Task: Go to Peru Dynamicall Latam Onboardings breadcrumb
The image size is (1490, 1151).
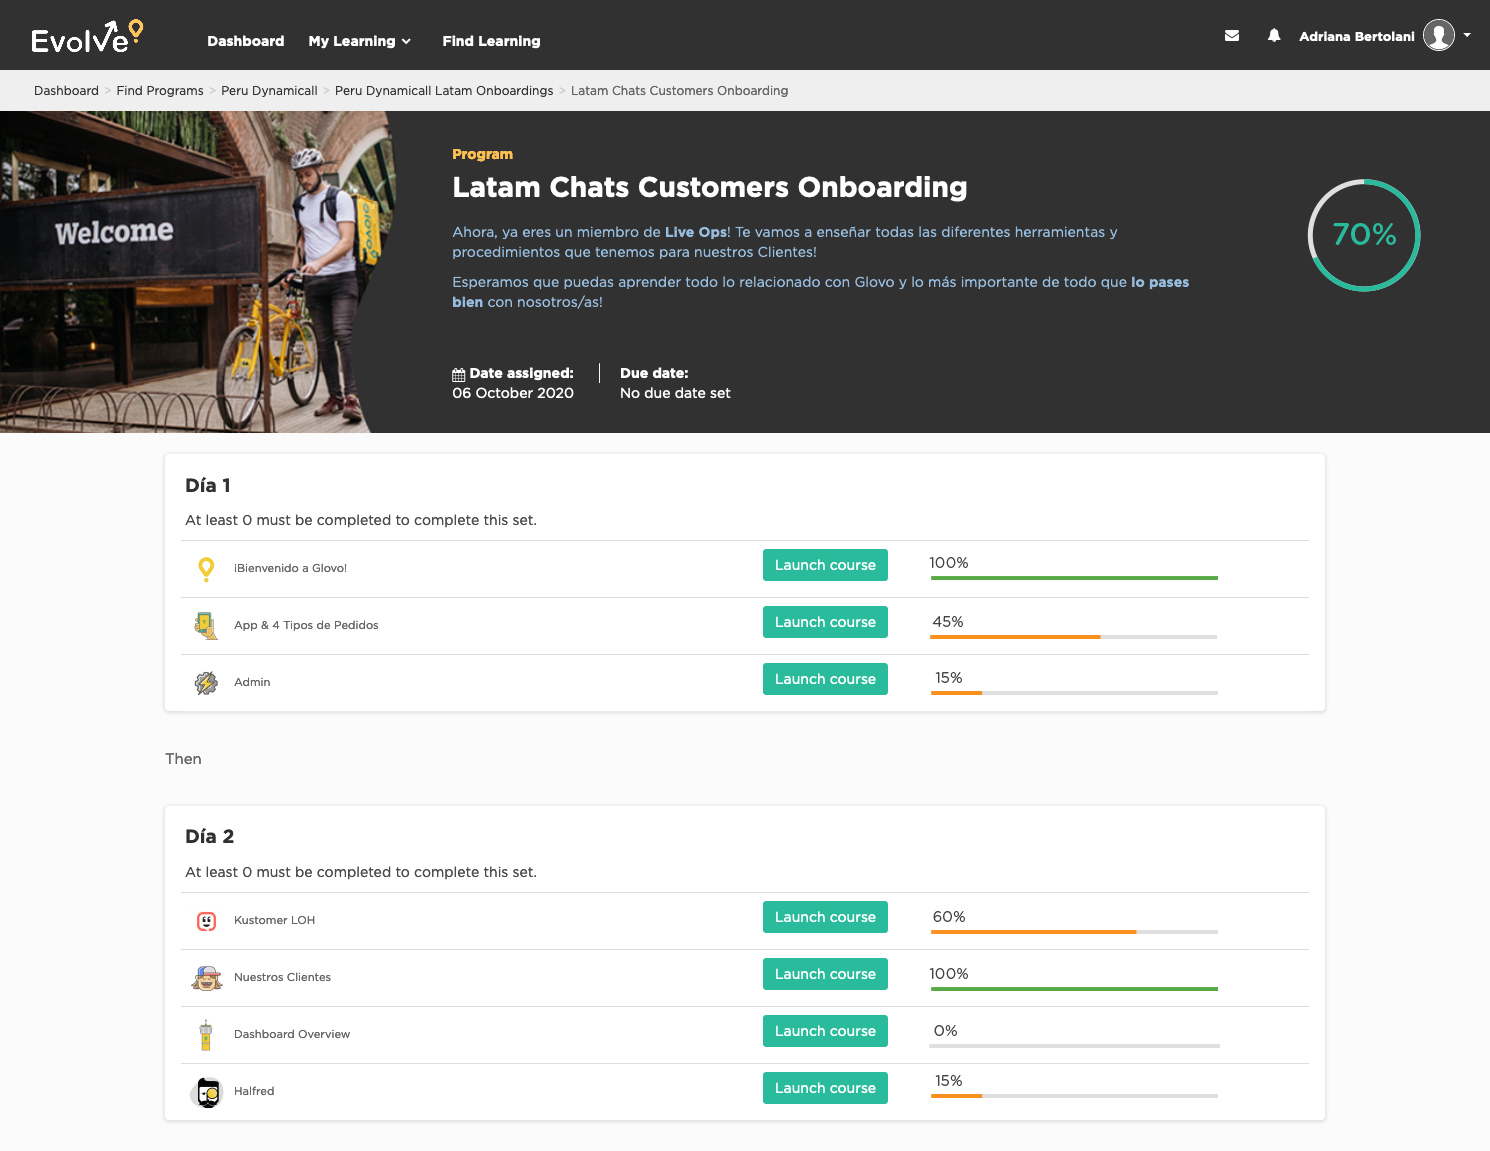Action: pyautogui.click(x=444, y=91)
